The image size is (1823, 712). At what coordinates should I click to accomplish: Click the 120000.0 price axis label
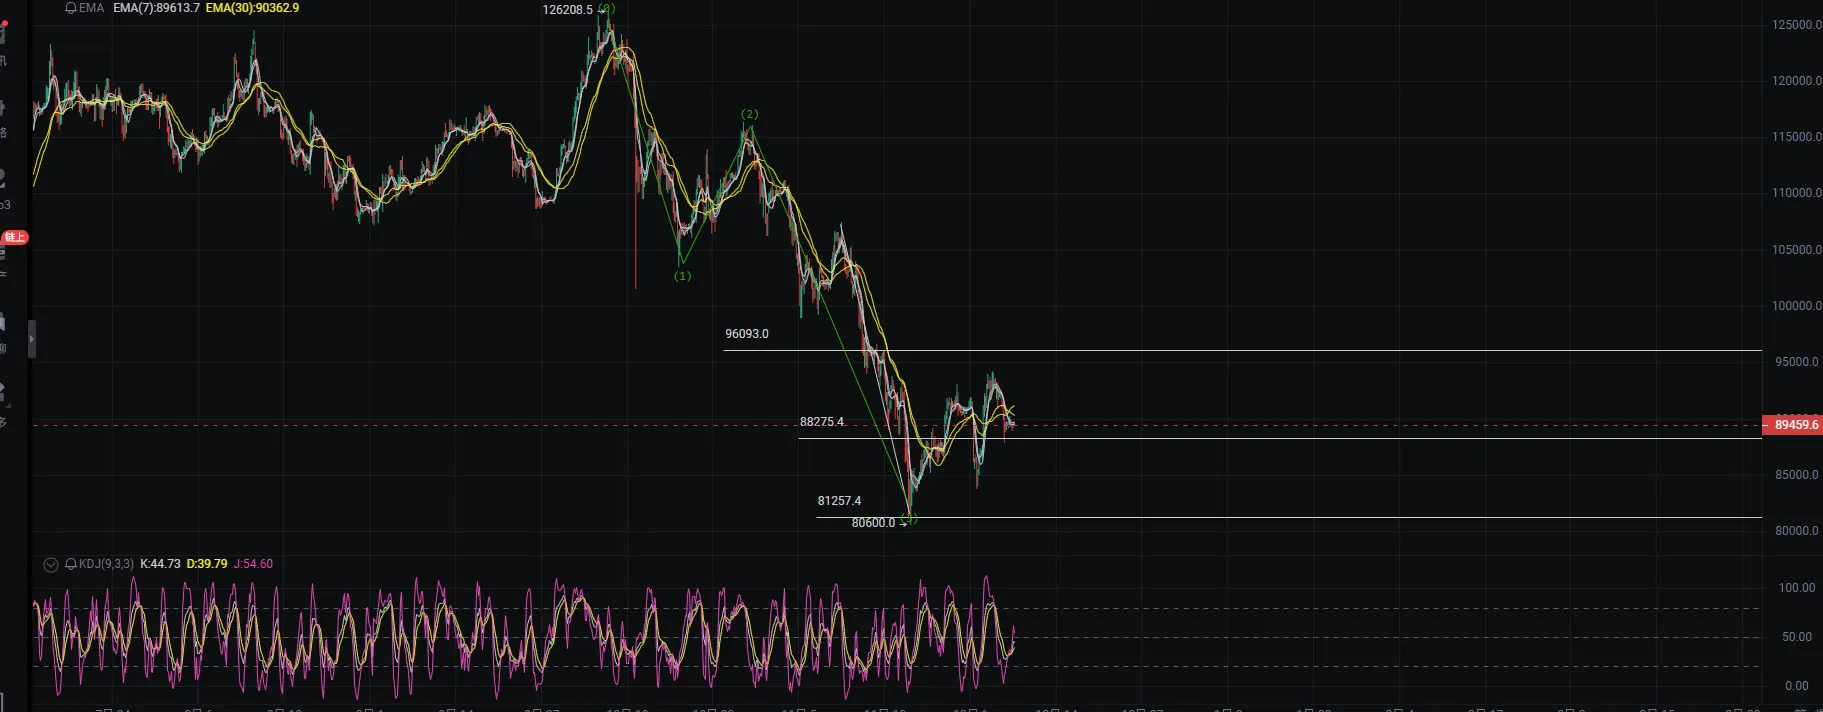coord(1796,81)
